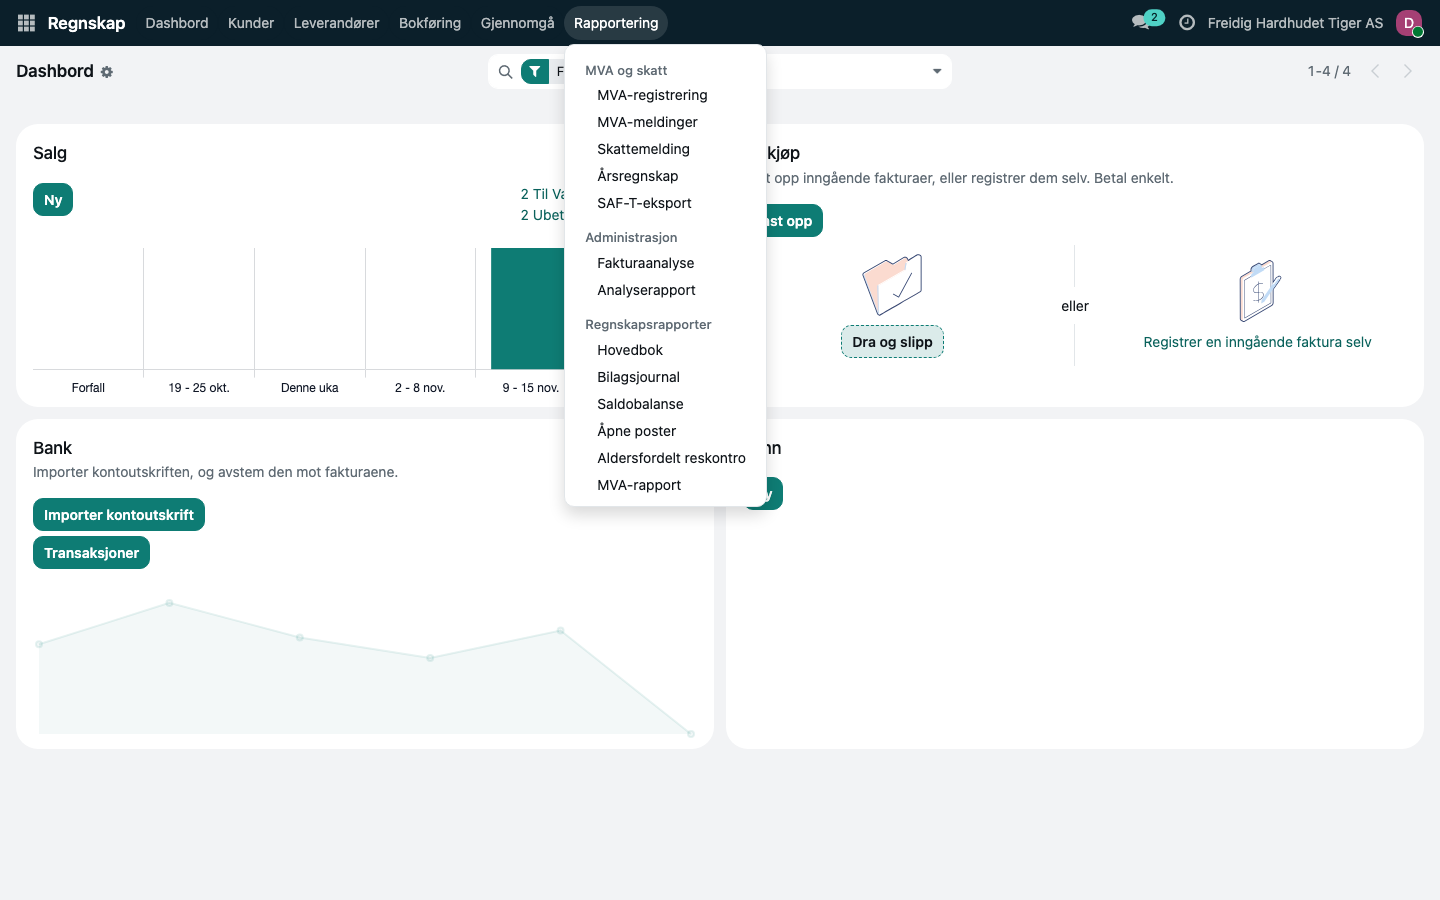
Task: Open the Gjennomgå top menu
Action: [x=517, y=23]
